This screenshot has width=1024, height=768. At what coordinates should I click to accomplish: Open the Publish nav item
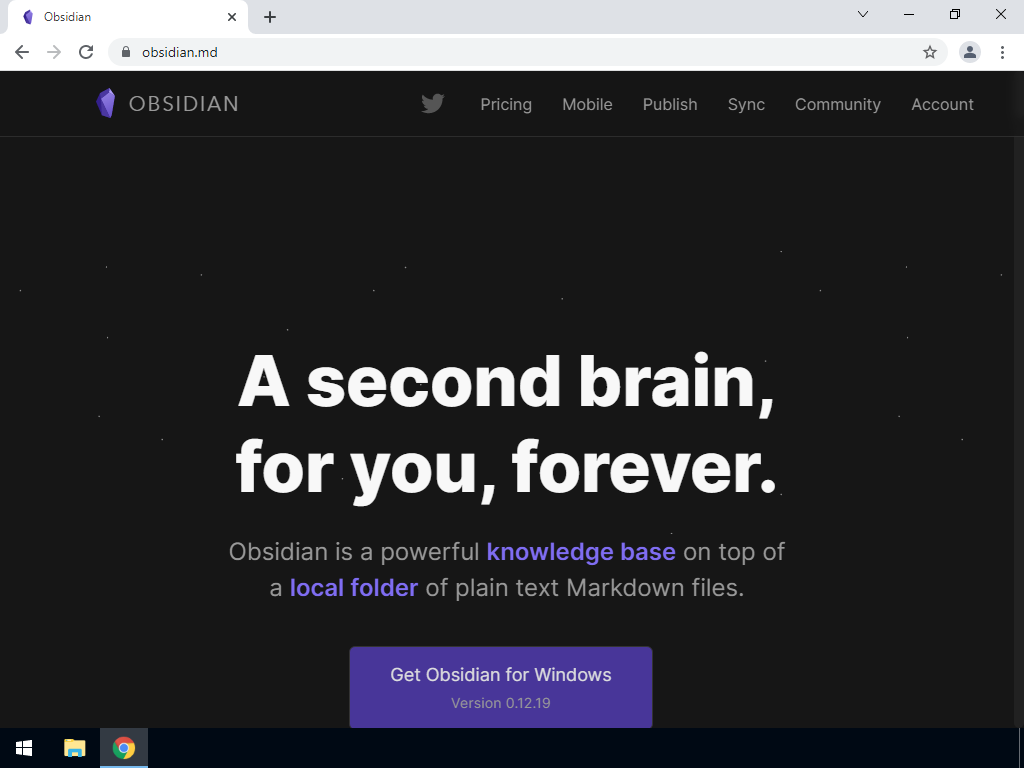click(670, 104)
